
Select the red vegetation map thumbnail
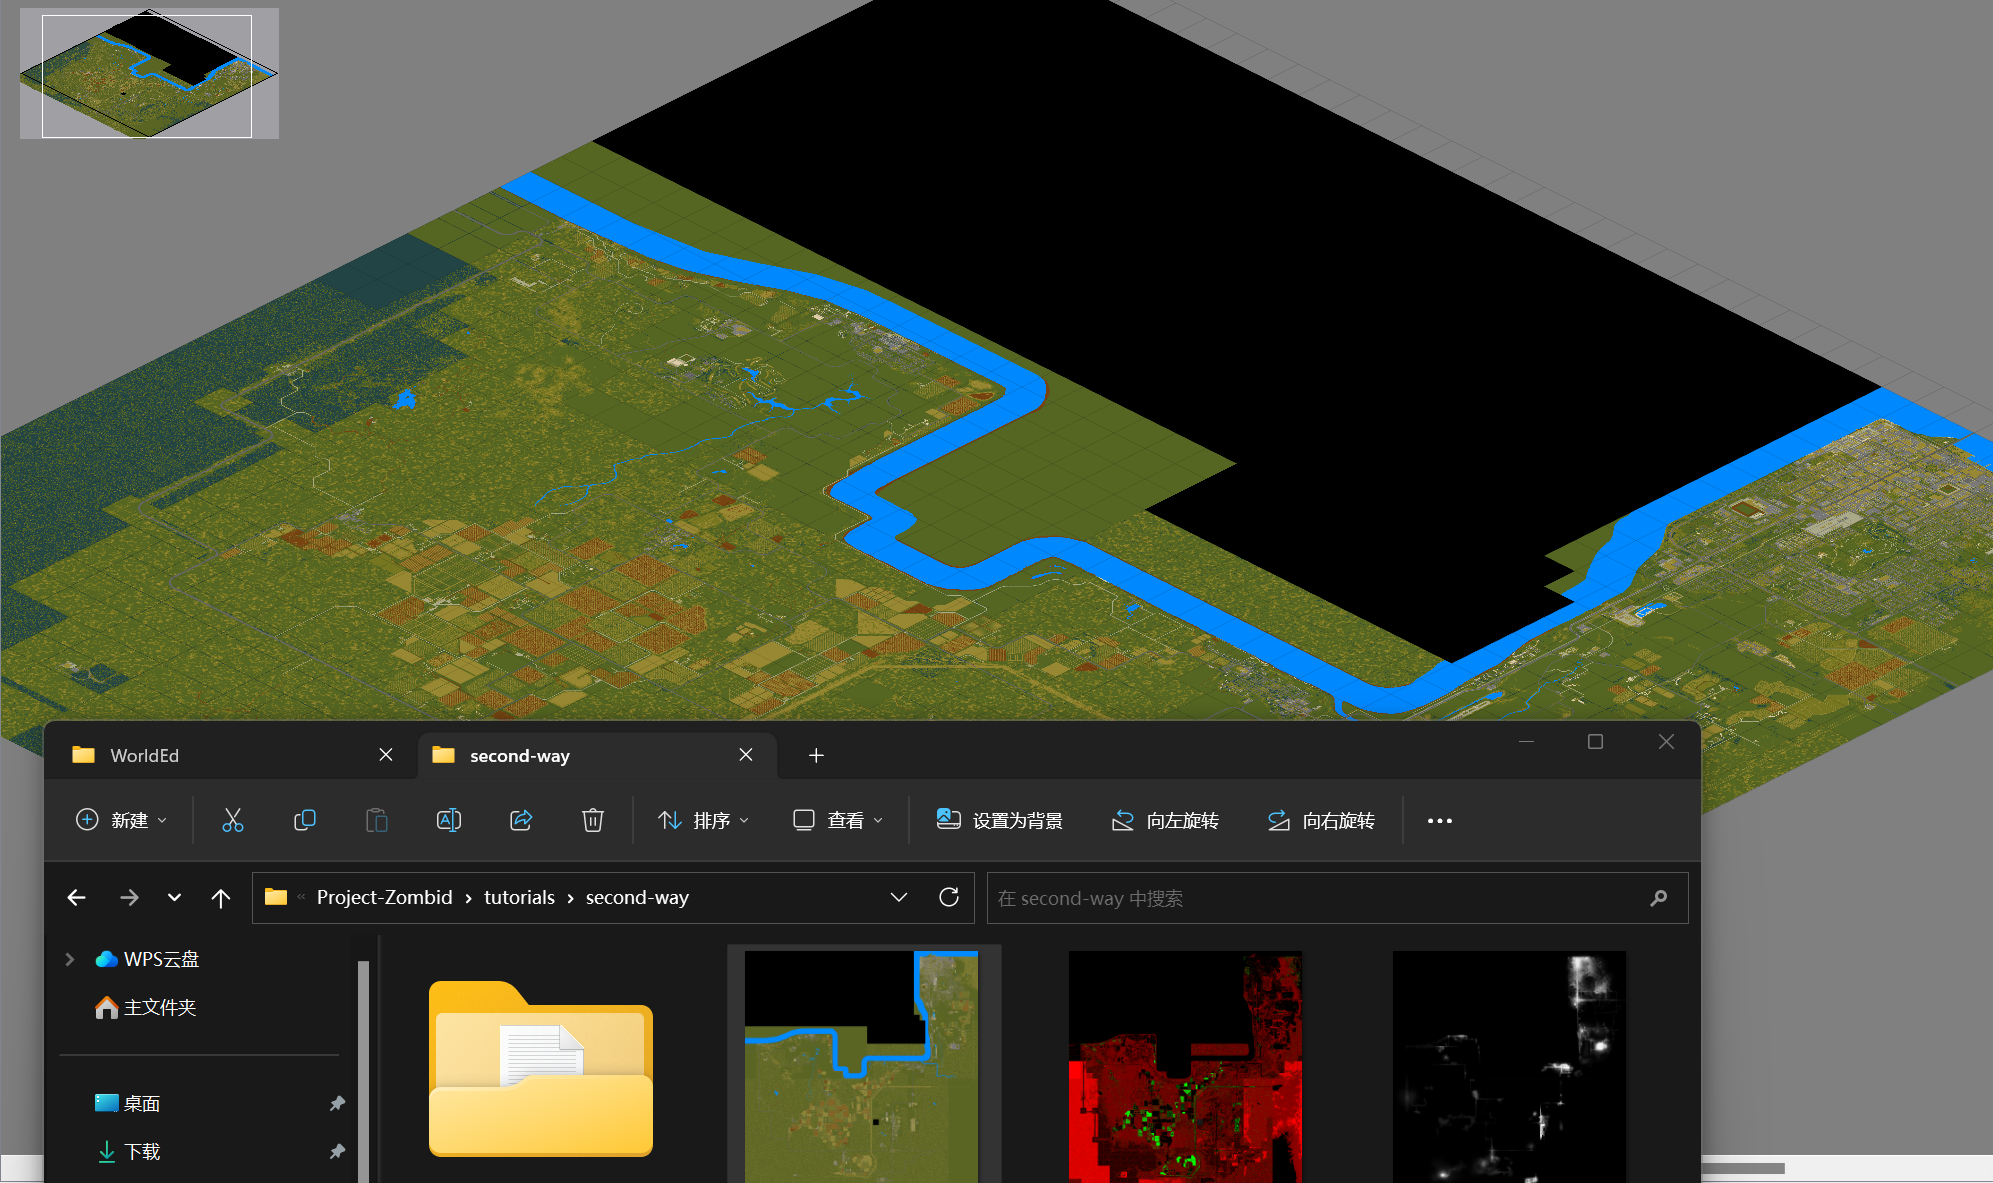1185,1066
